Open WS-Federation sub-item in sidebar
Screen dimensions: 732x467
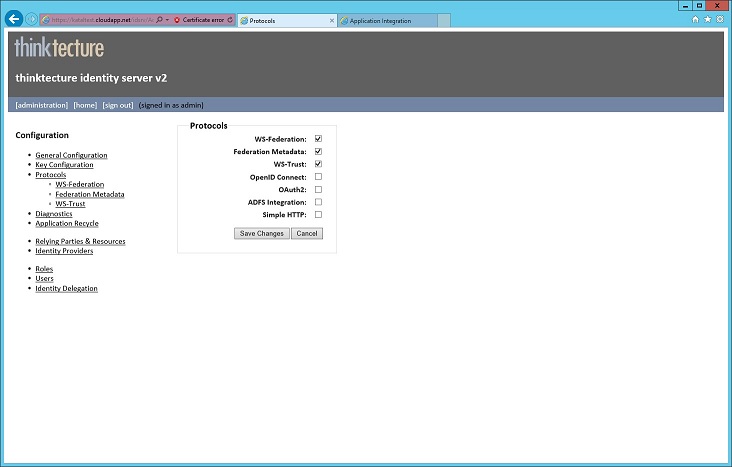(80, 184)
